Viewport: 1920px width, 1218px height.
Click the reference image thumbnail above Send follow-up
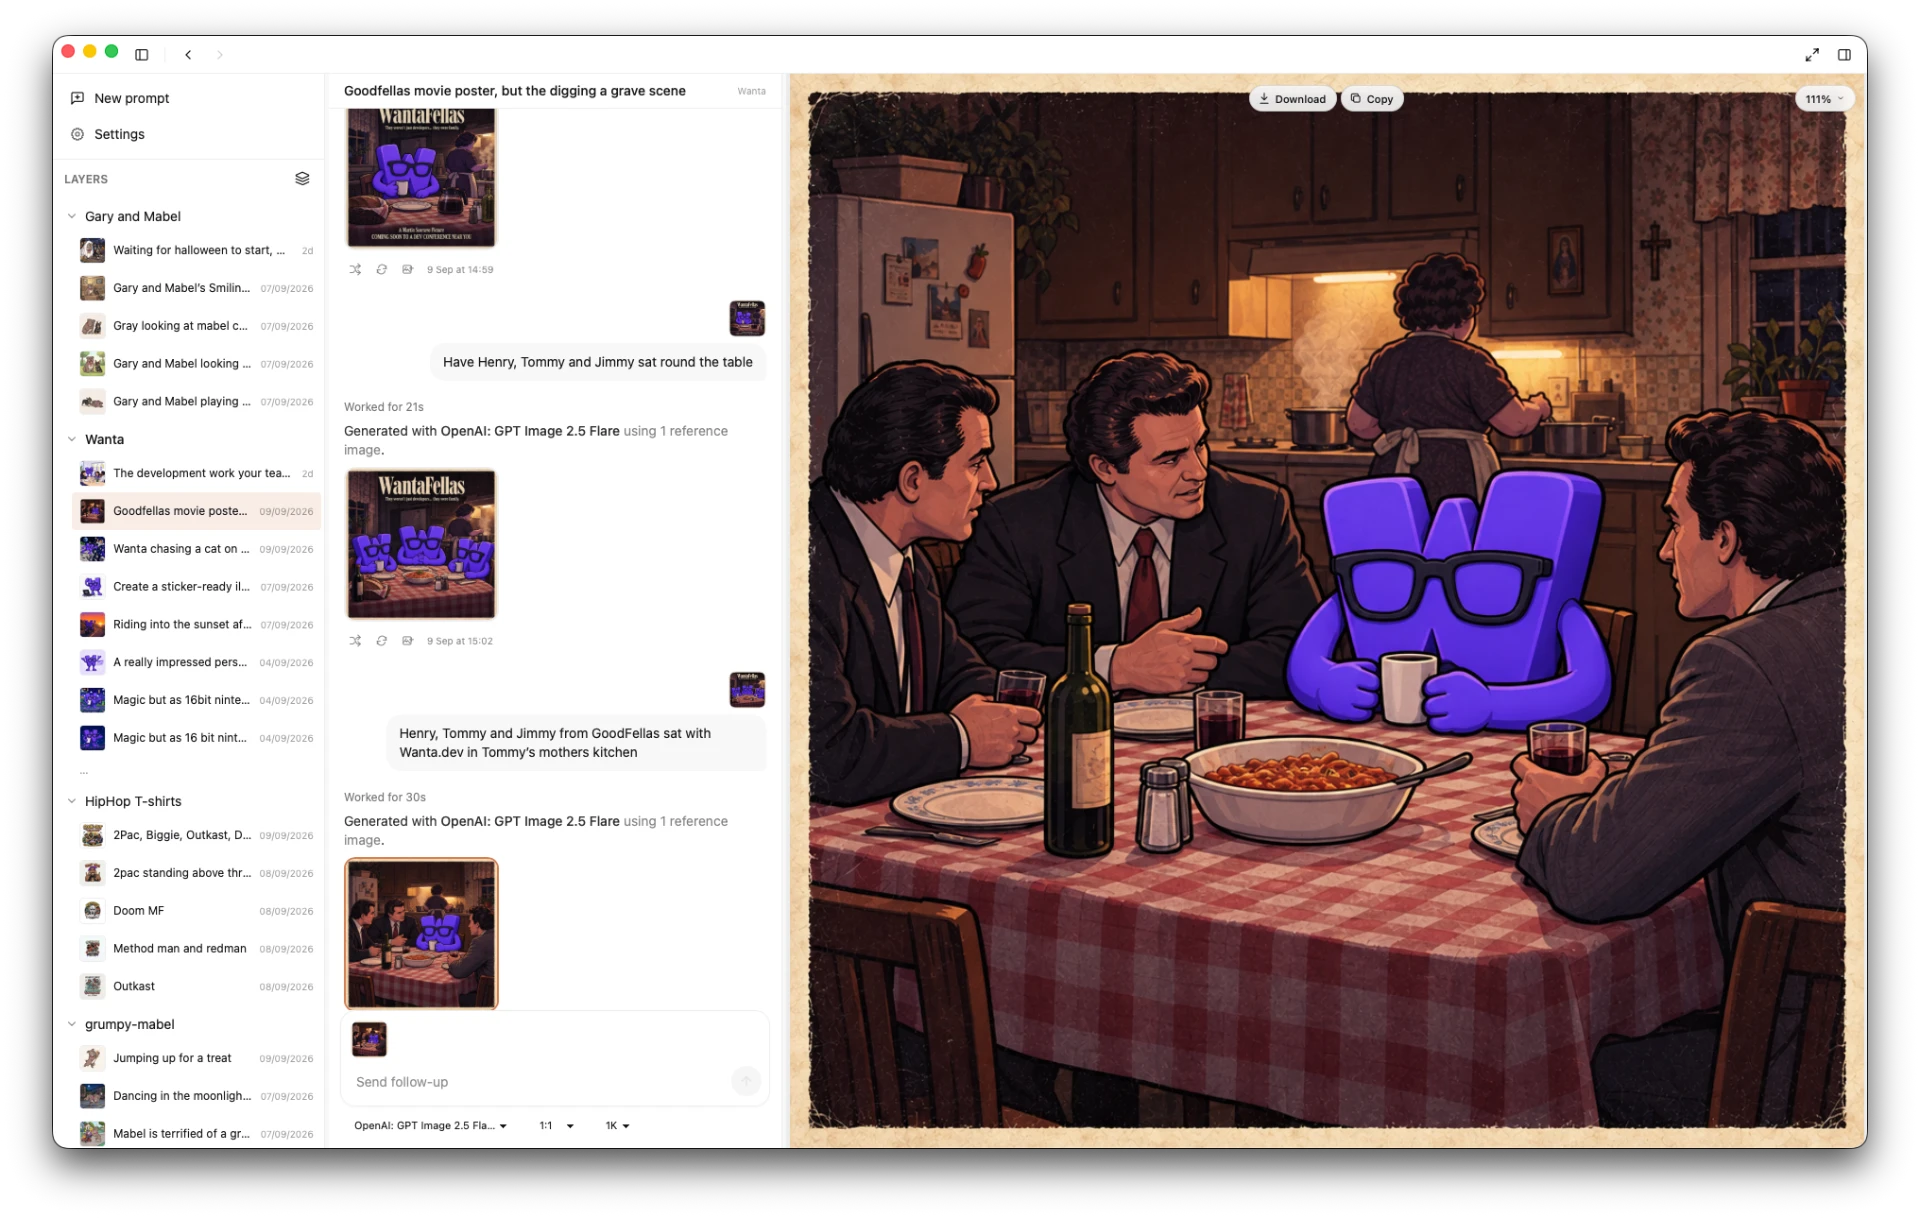tap(369, 1039)
